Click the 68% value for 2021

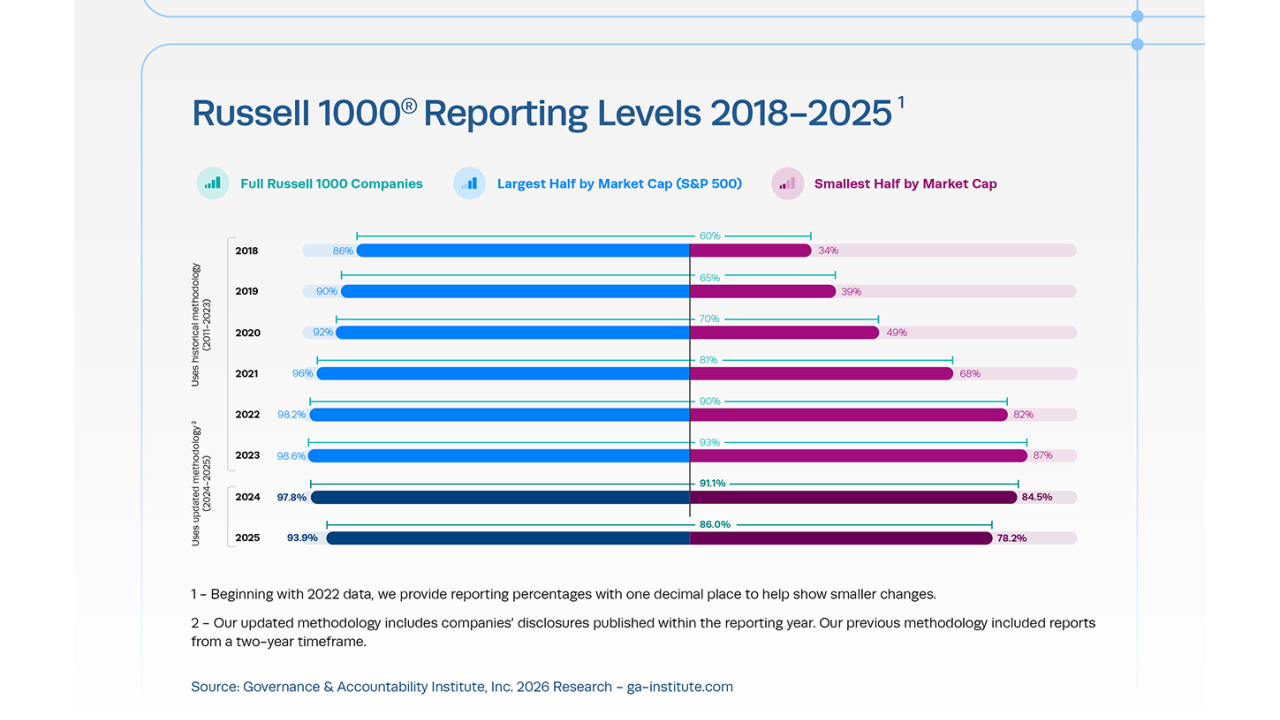pyautogui.click(x=970, y=374)
